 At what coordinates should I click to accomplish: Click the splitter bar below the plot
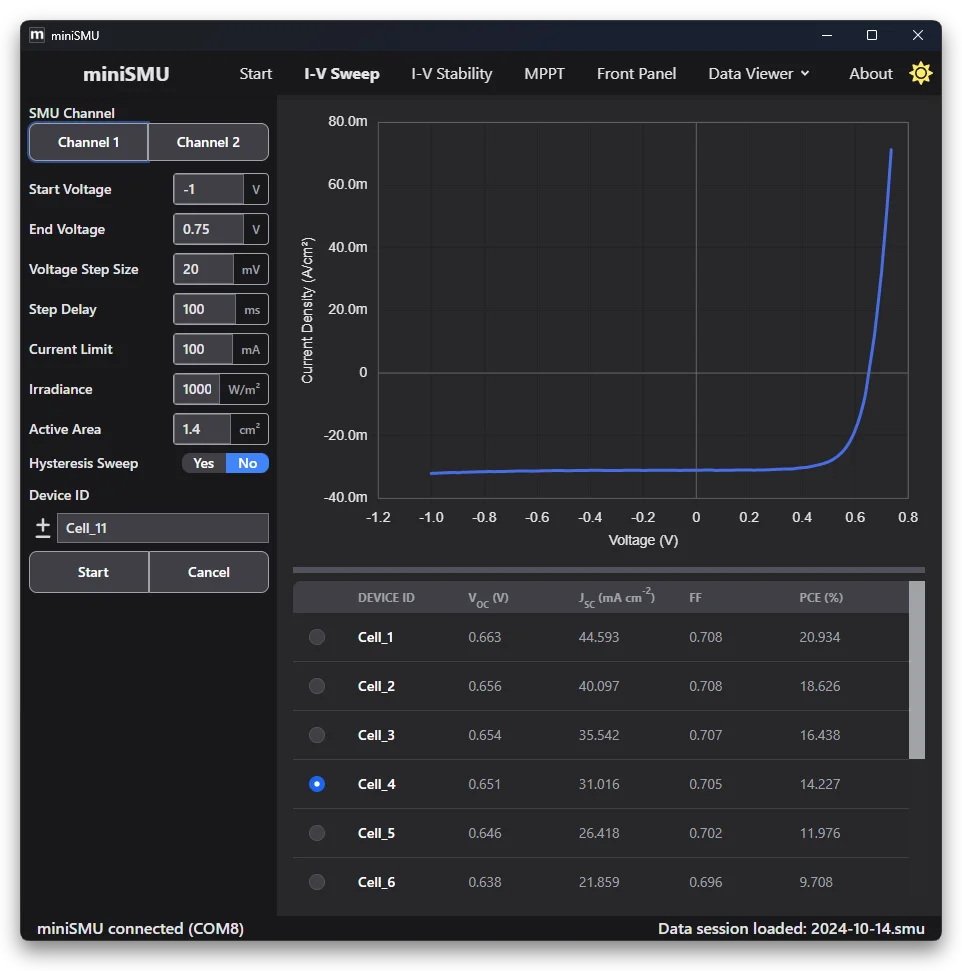click(x=608, y=570)
